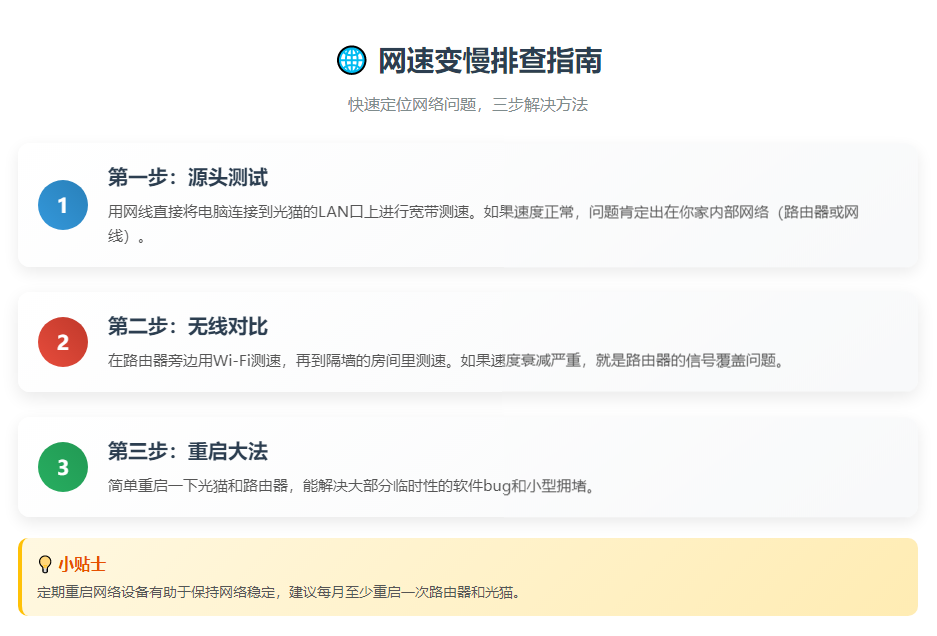Click the heading 第一步：源头测试
This screenshot has width=937, height=636.
[188, 178]
